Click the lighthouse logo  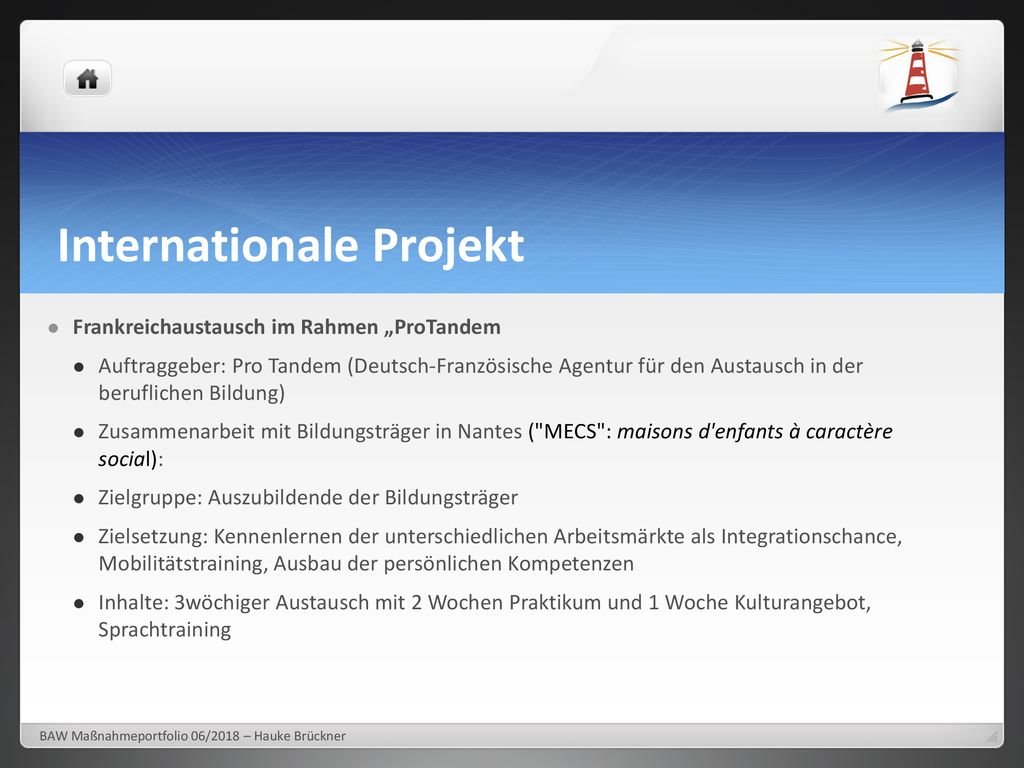(x=919, y=74)
